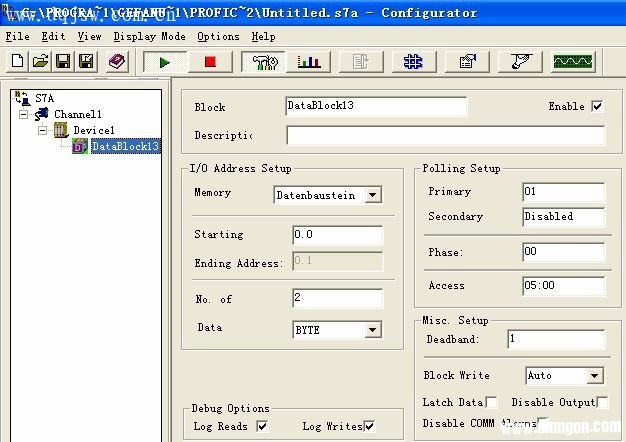
Task: Open the Data type BYTE dropdown
Action: (373, 330)
